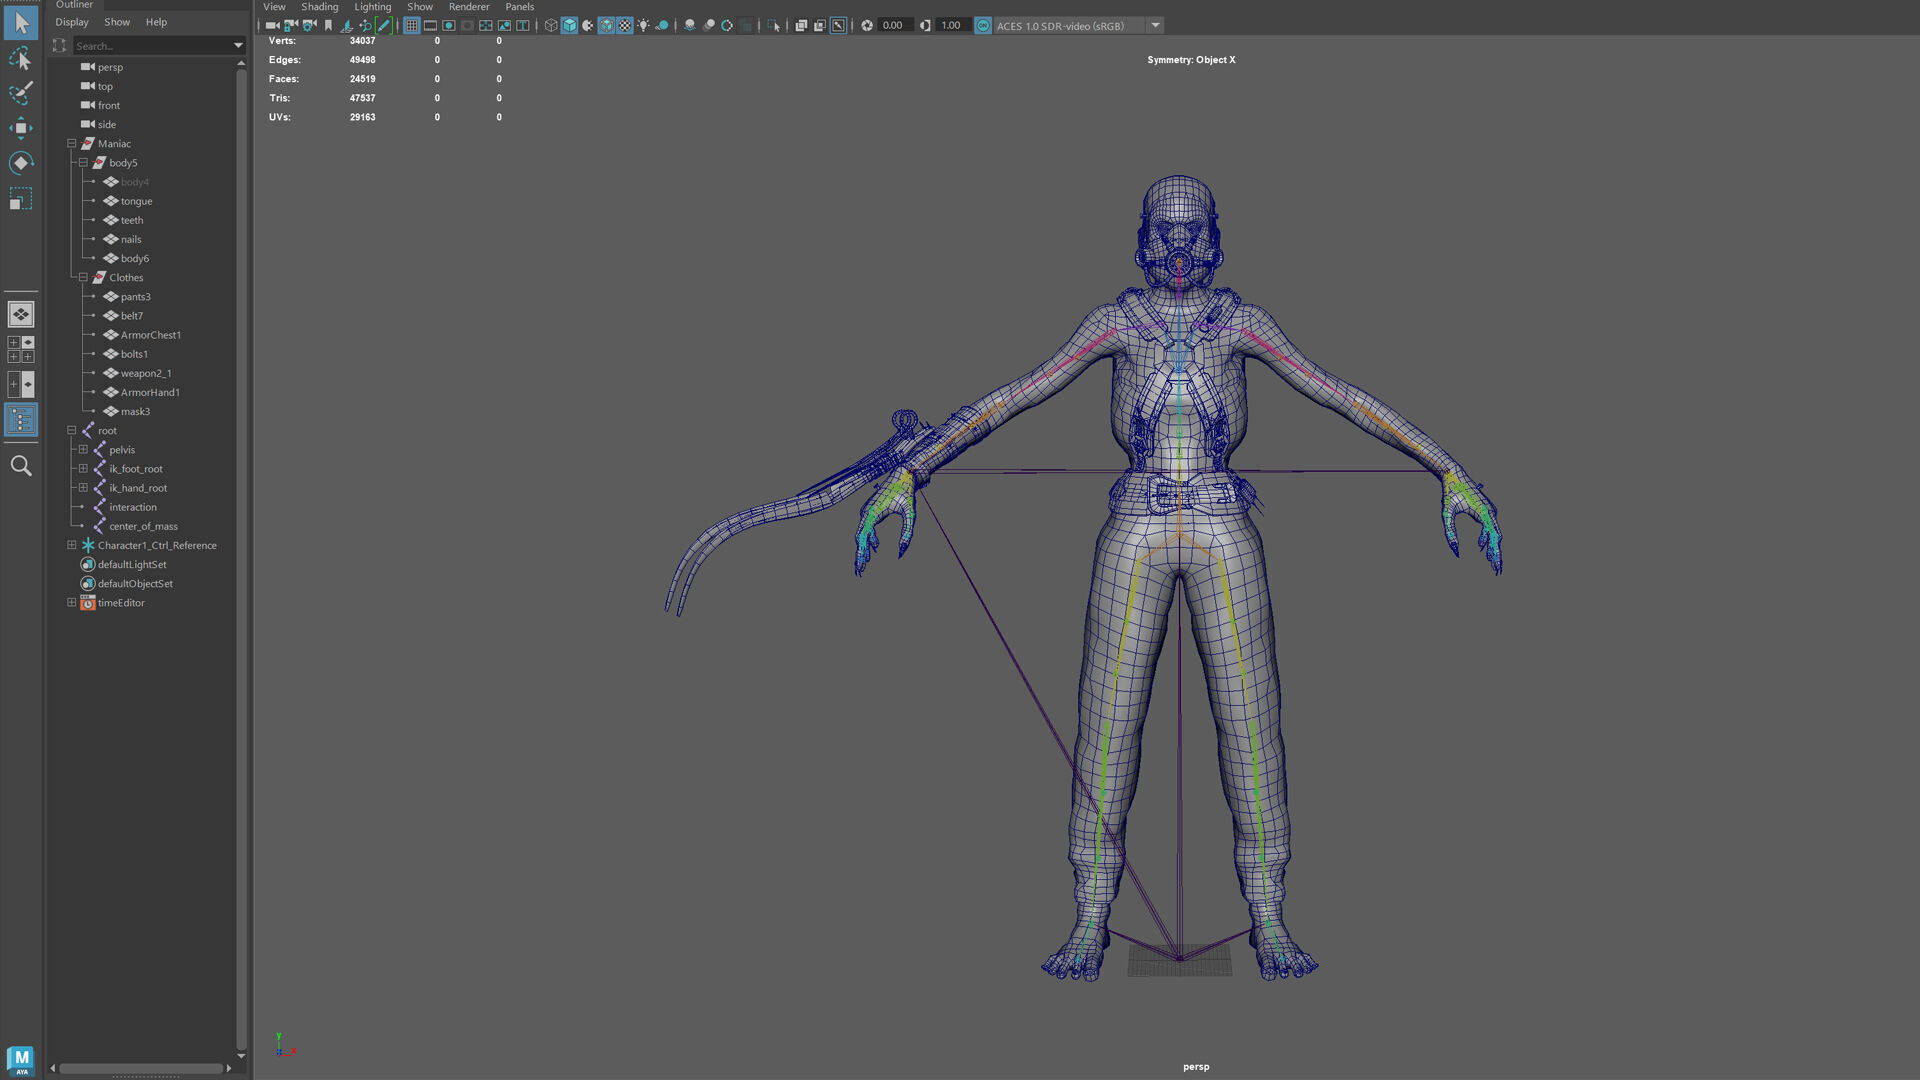The height and width of the screenshot is (1080, 1920).
Task: Open the Lighting menu
Action: point(373,7)
